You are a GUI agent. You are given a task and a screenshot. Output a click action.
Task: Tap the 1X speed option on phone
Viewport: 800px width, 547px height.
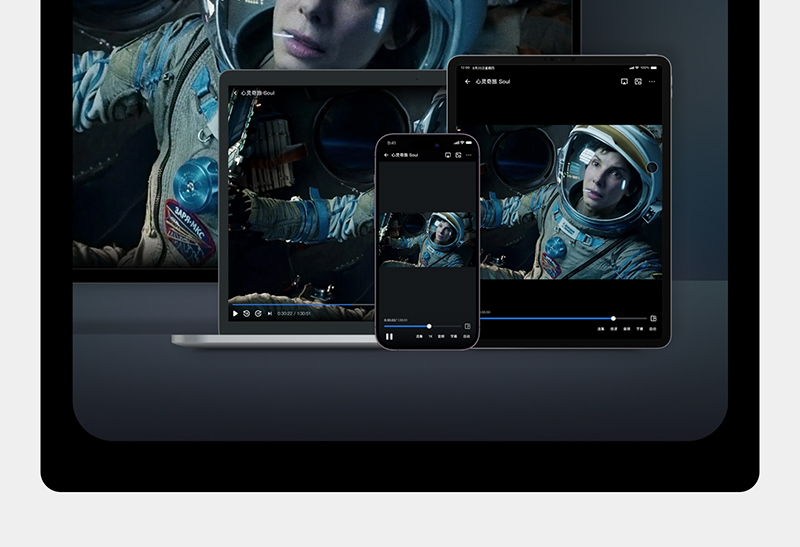tap(431, 337)
